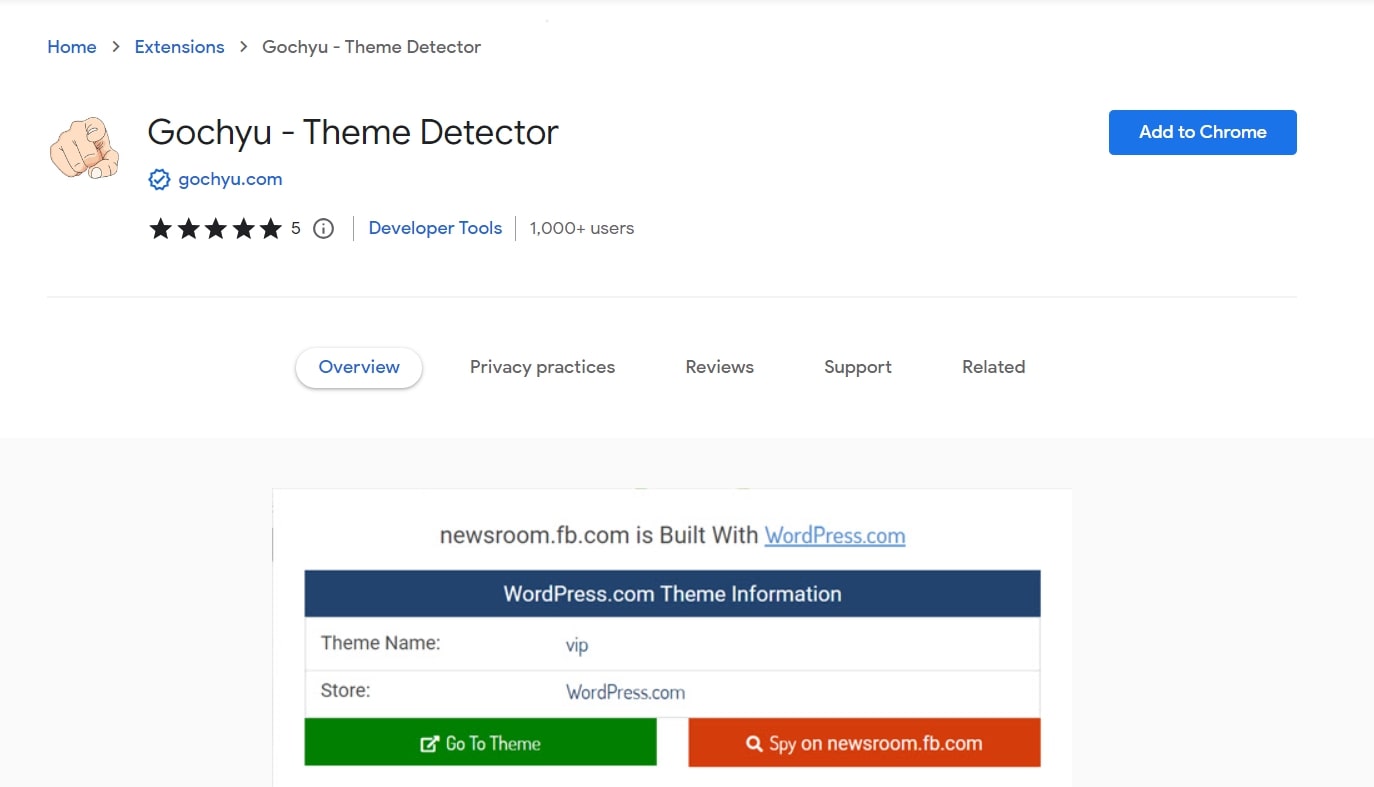Switch to the Privacy practices tab
1374x787 pixels.
coord(542,367)
